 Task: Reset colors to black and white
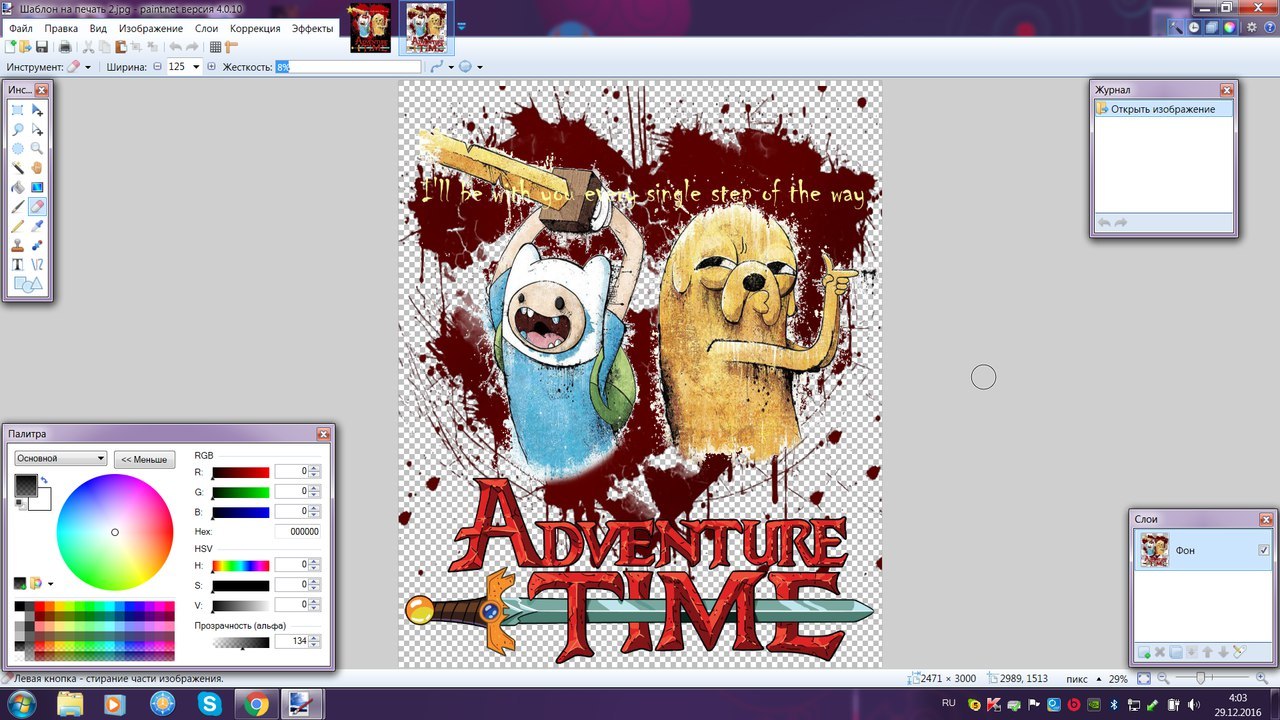20,503
